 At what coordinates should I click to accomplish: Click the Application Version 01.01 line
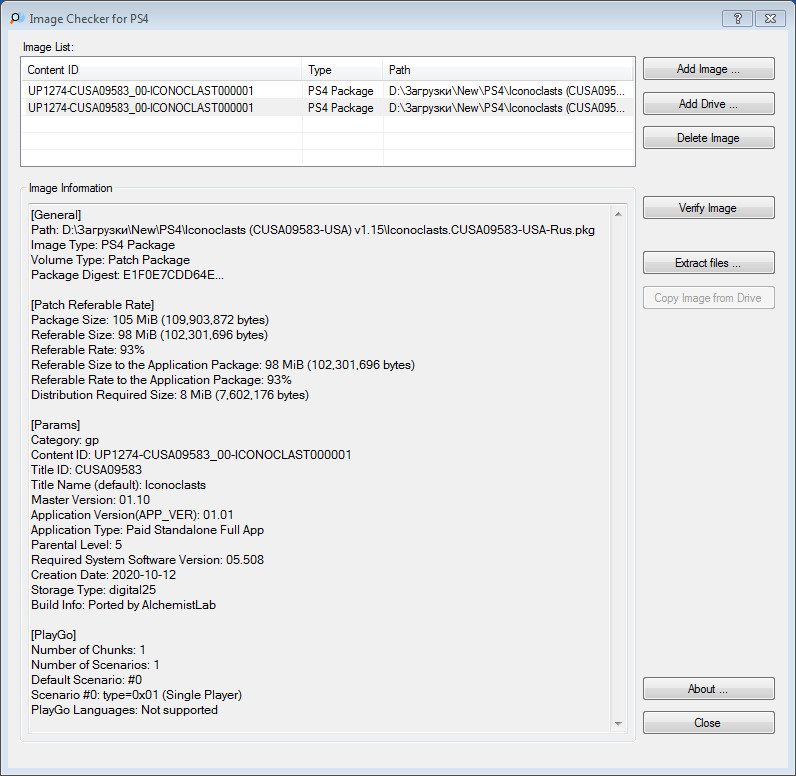tap(132, 515)
